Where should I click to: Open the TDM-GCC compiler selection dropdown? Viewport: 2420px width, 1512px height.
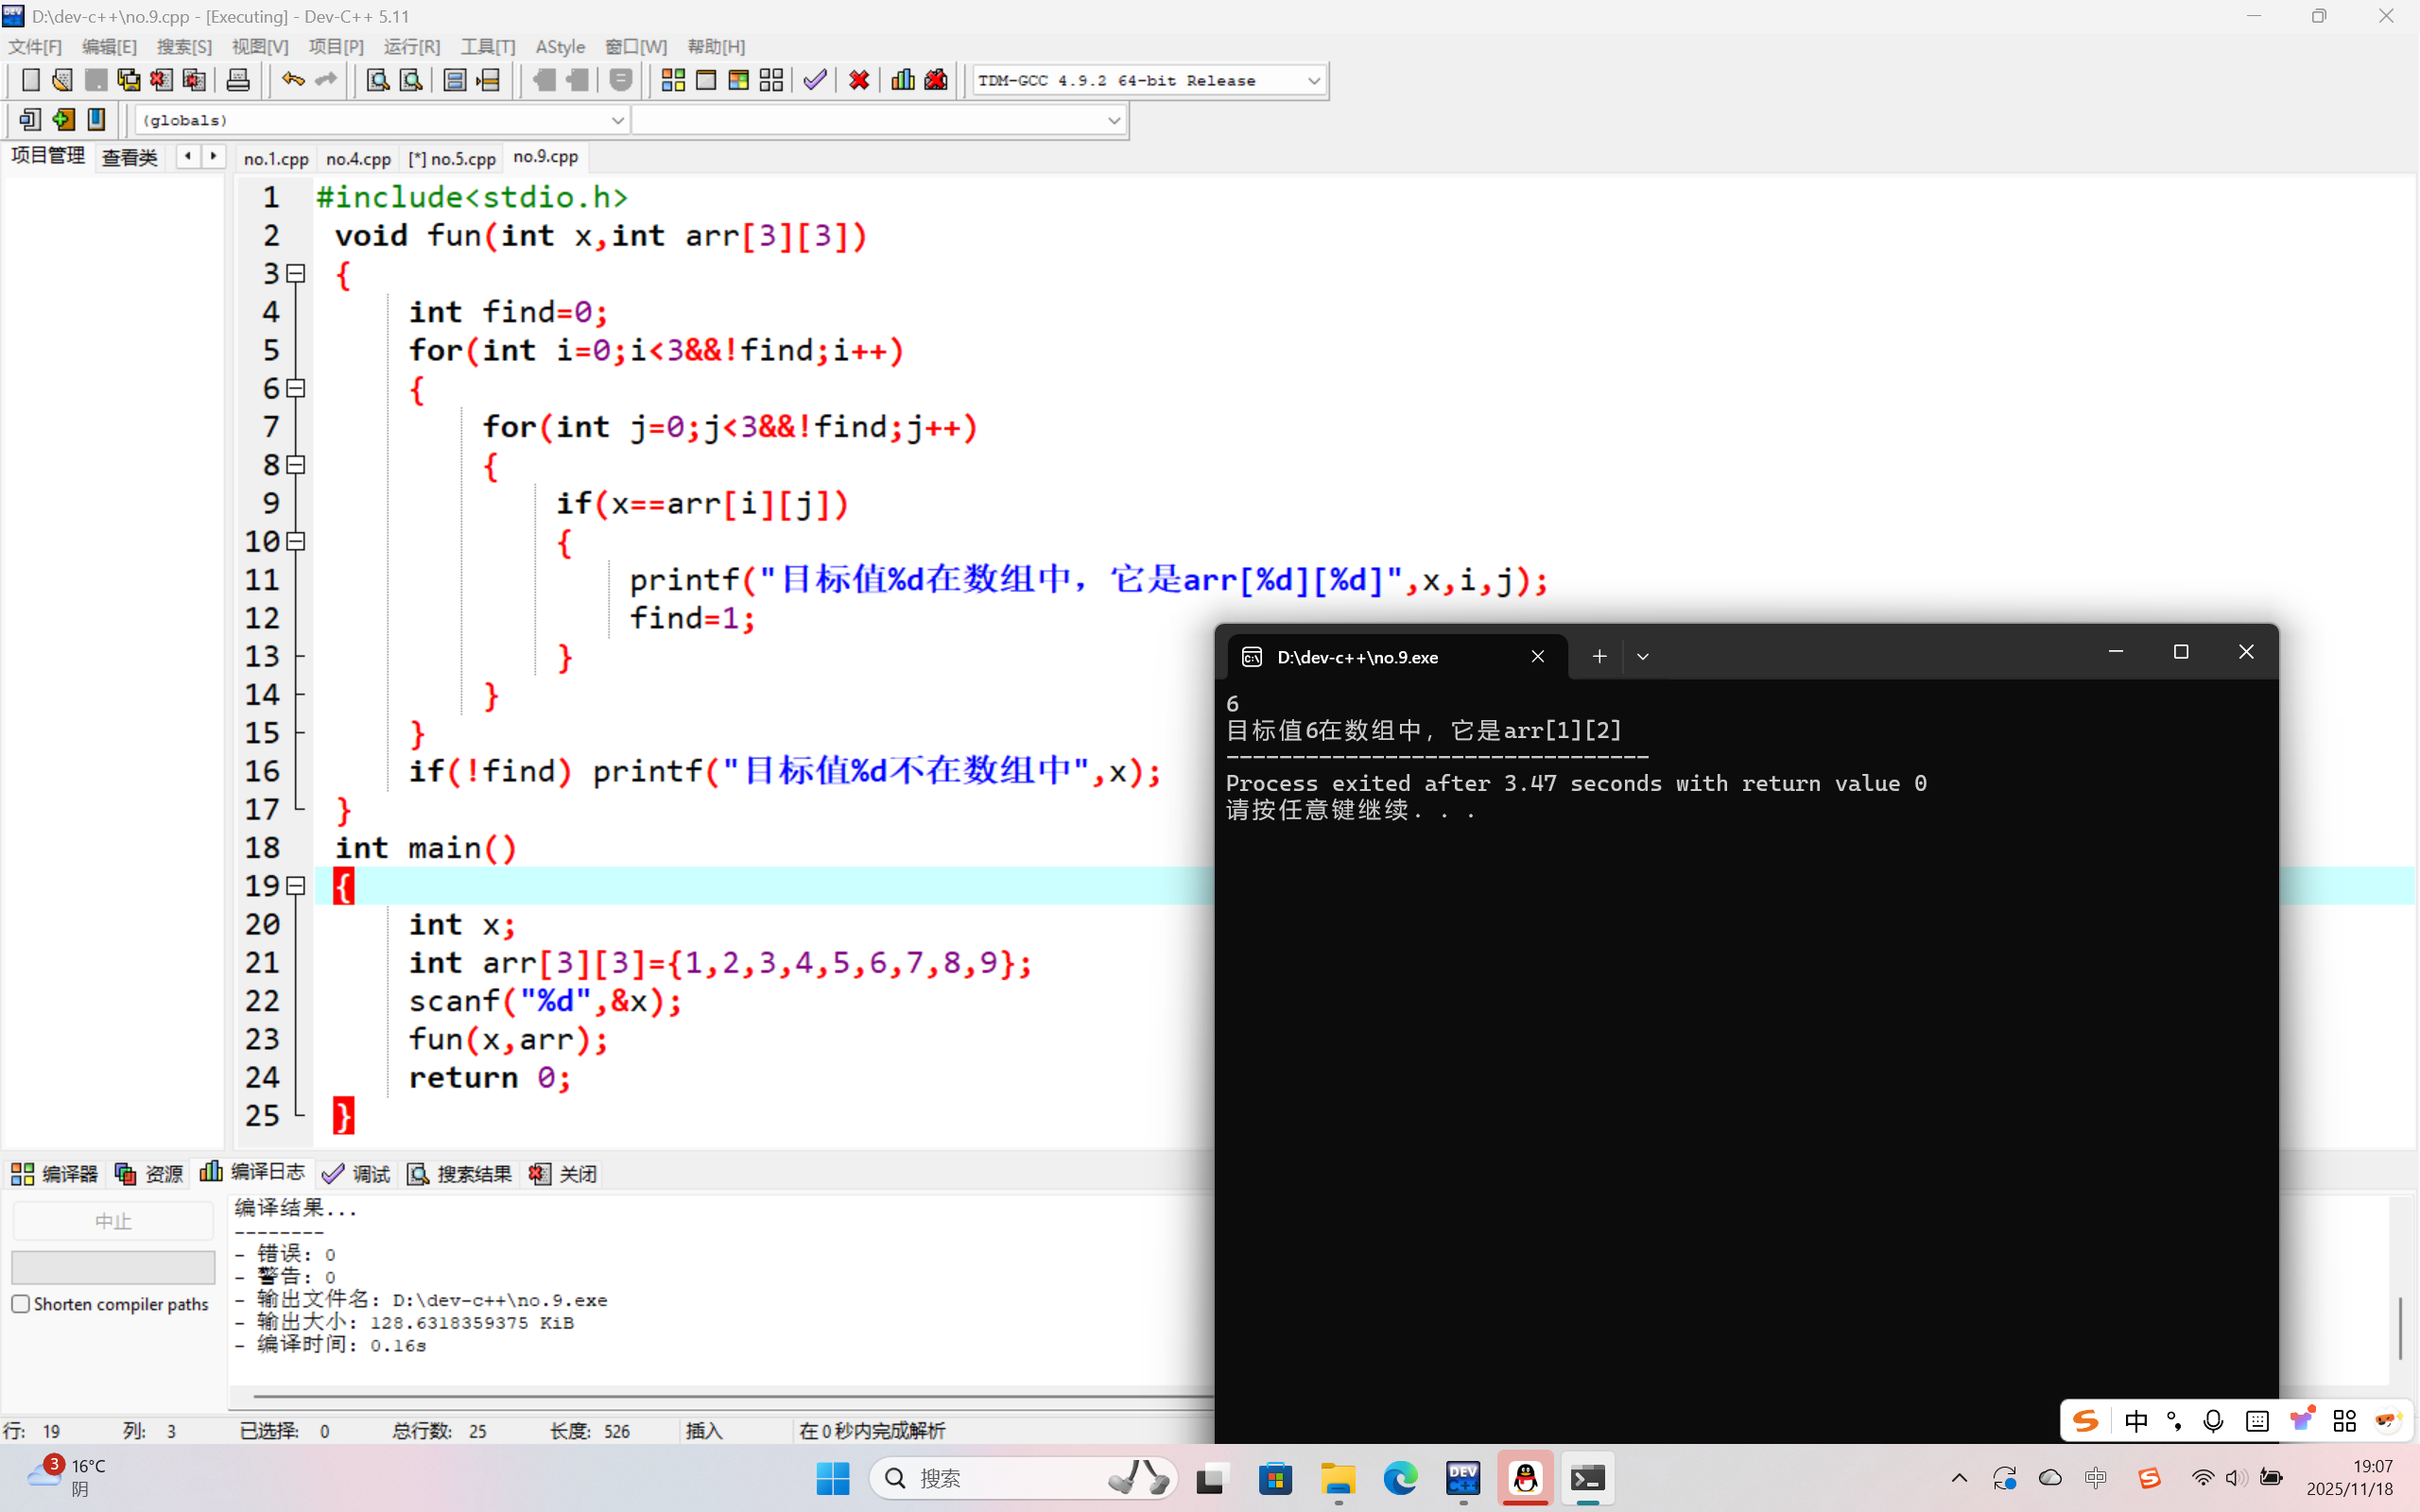(1314, 80)
